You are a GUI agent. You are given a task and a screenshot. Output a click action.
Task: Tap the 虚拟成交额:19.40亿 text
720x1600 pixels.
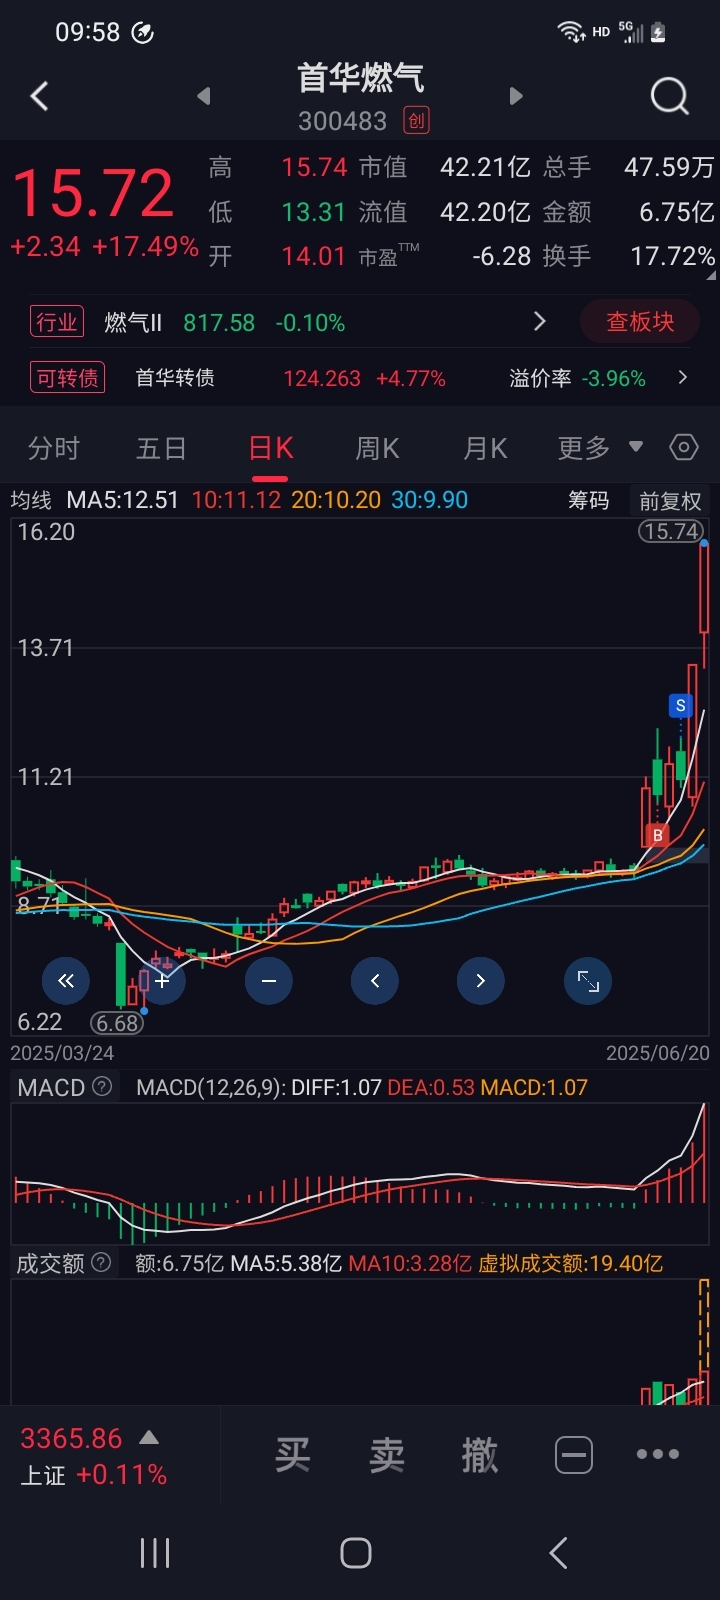tap(570, 1263)
